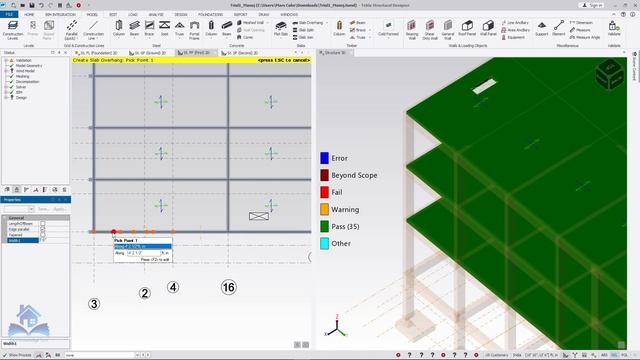Select the Element tool
Image resolution: width=640 pixels, height=360 pixels.
[x=559, y=29]
